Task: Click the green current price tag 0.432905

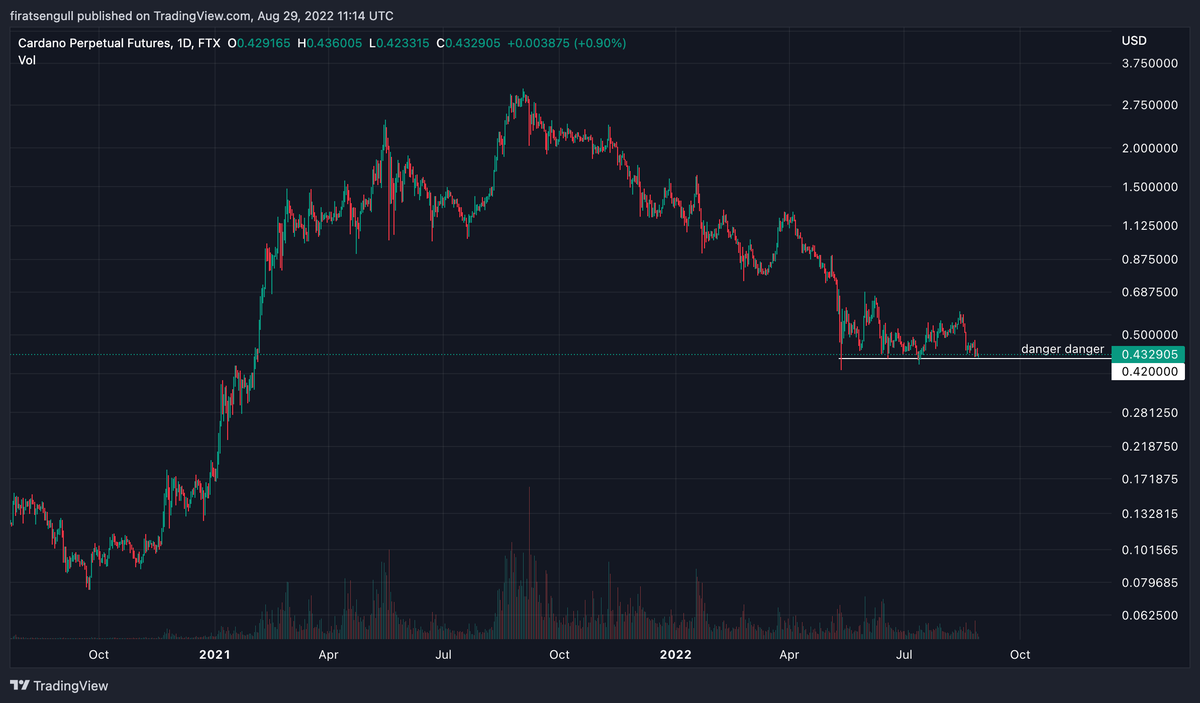Action: click(x=1148, y=354)
